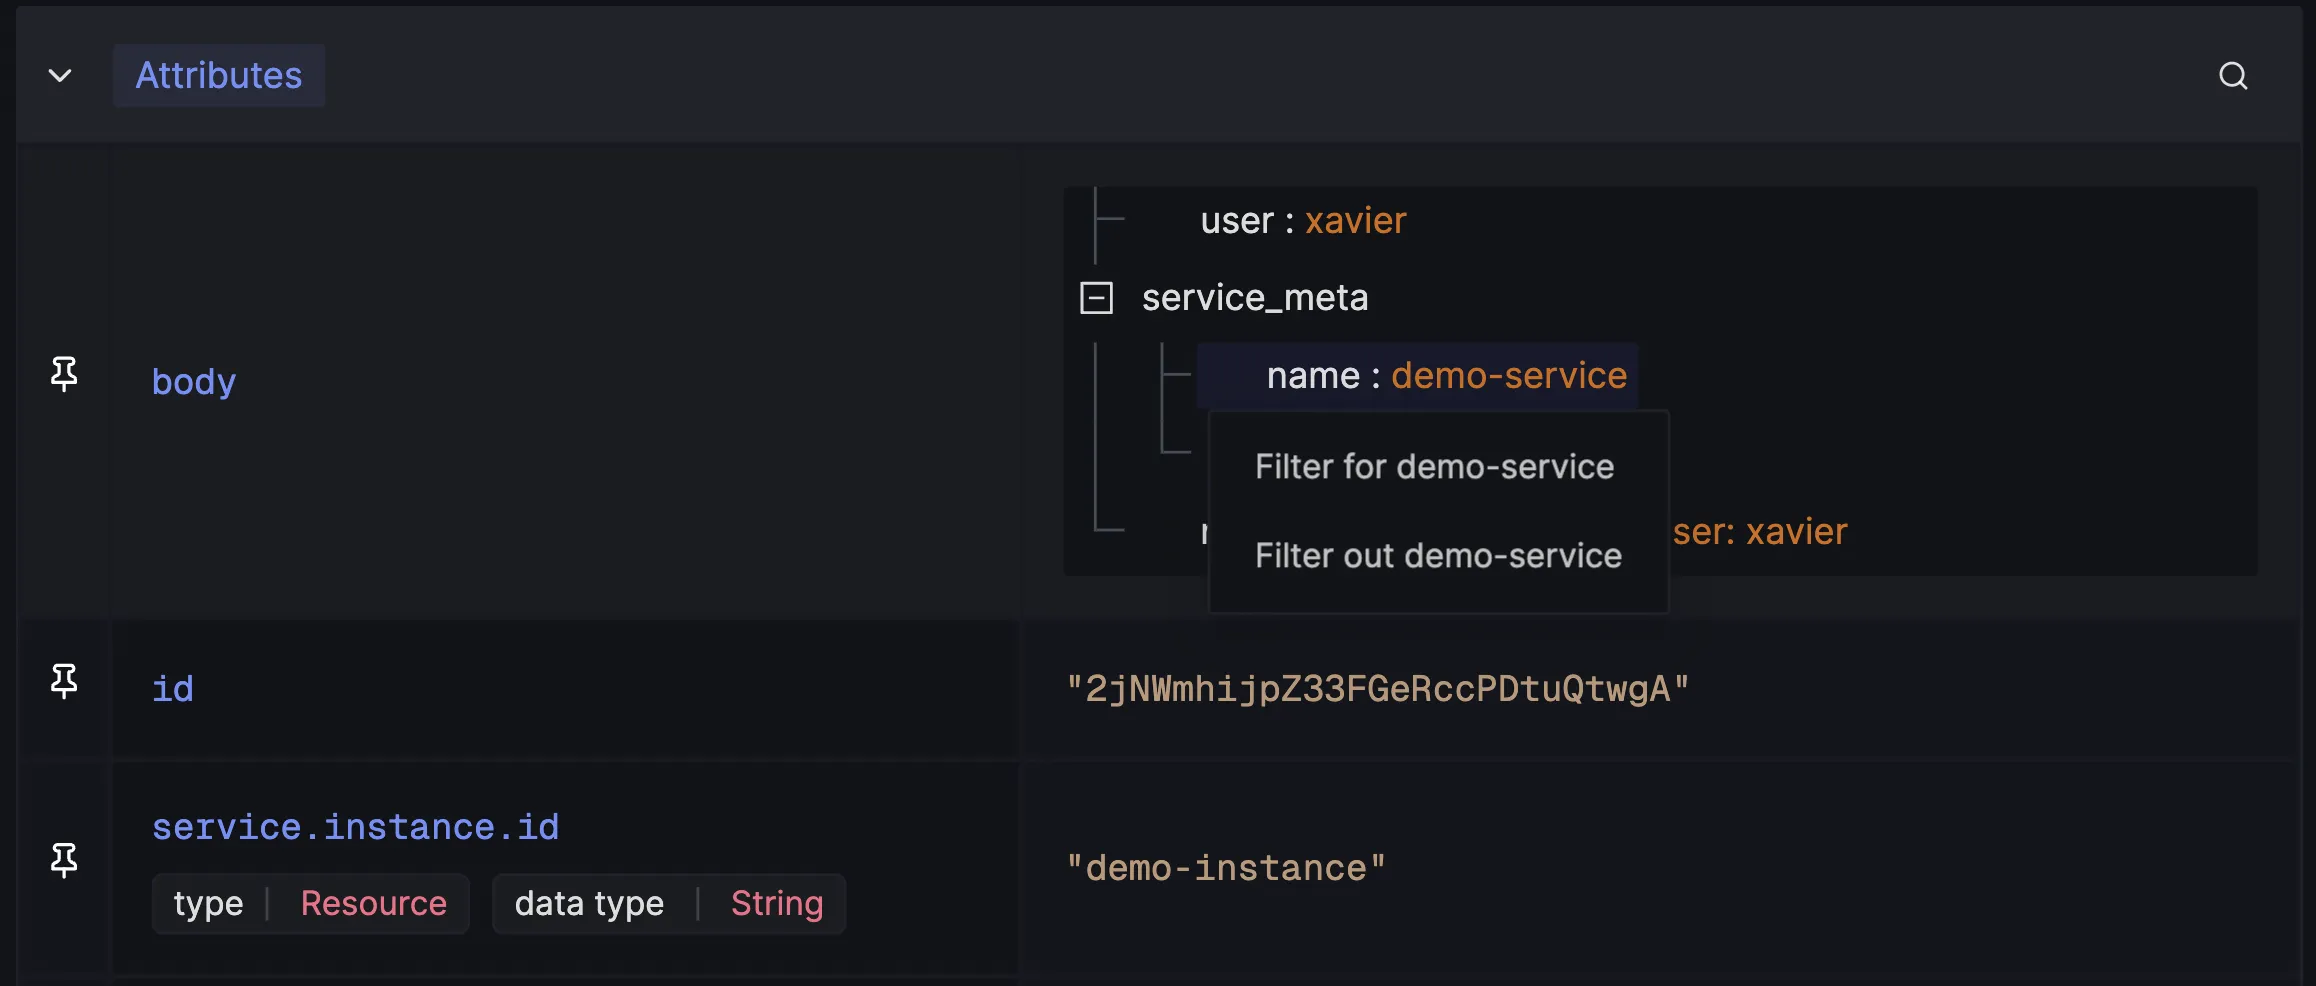Click the Attributes tab label

219,75
